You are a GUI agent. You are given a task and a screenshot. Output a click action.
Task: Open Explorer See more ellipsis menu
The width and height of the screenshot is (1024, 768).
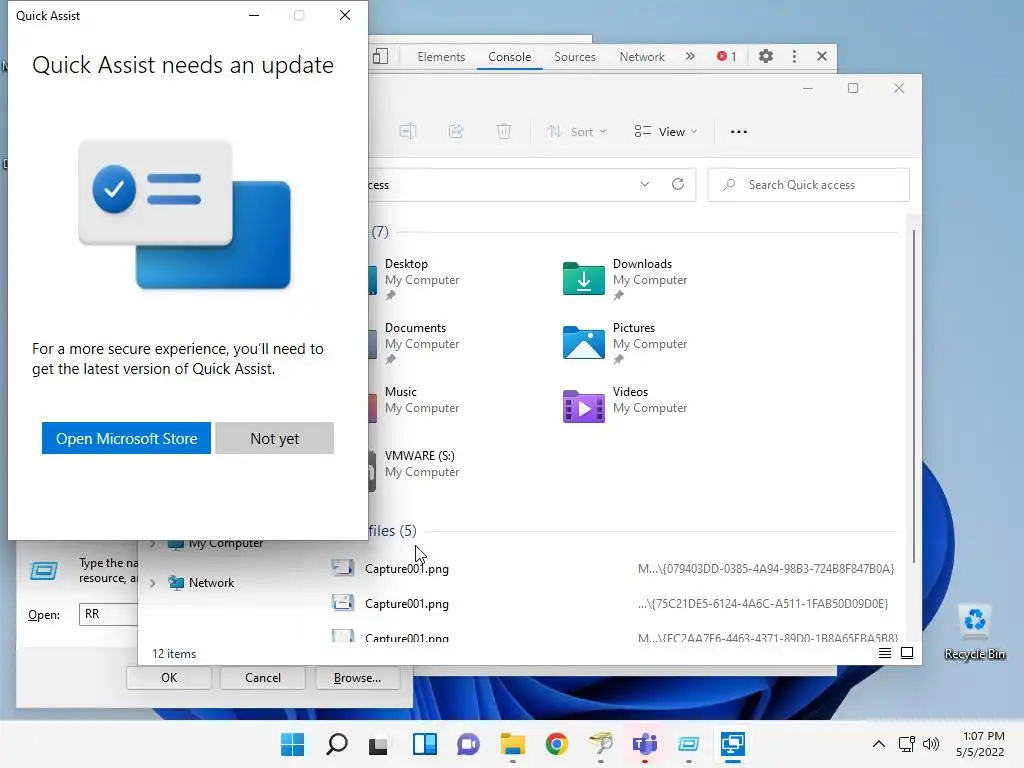coord(739,132)
